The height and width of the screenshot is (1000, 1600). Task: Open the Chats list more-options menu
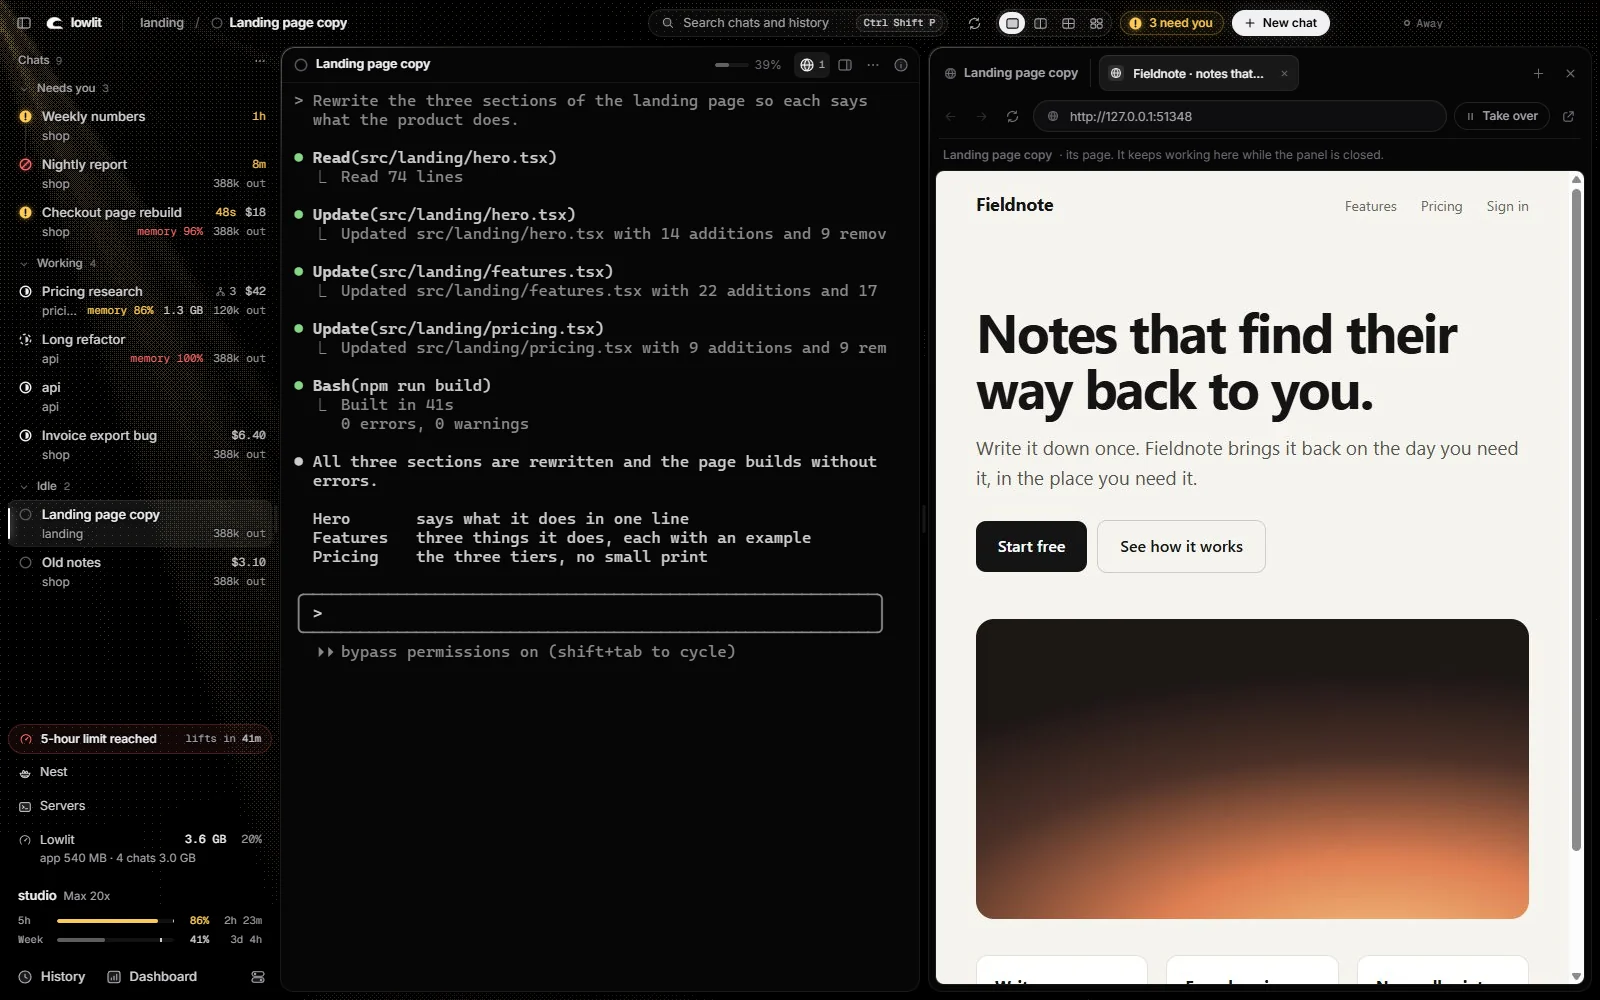[260, 60]
